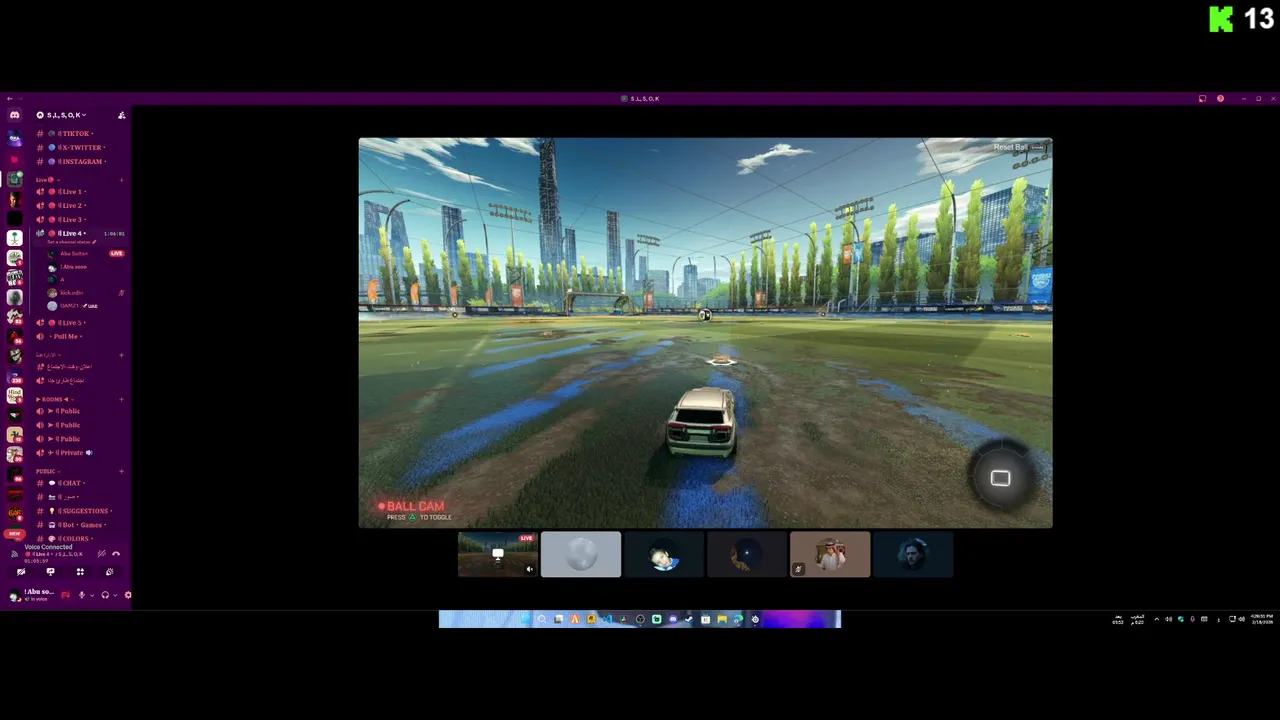
Task: Open the help icon in Discord title bar
Action: 1220,98
